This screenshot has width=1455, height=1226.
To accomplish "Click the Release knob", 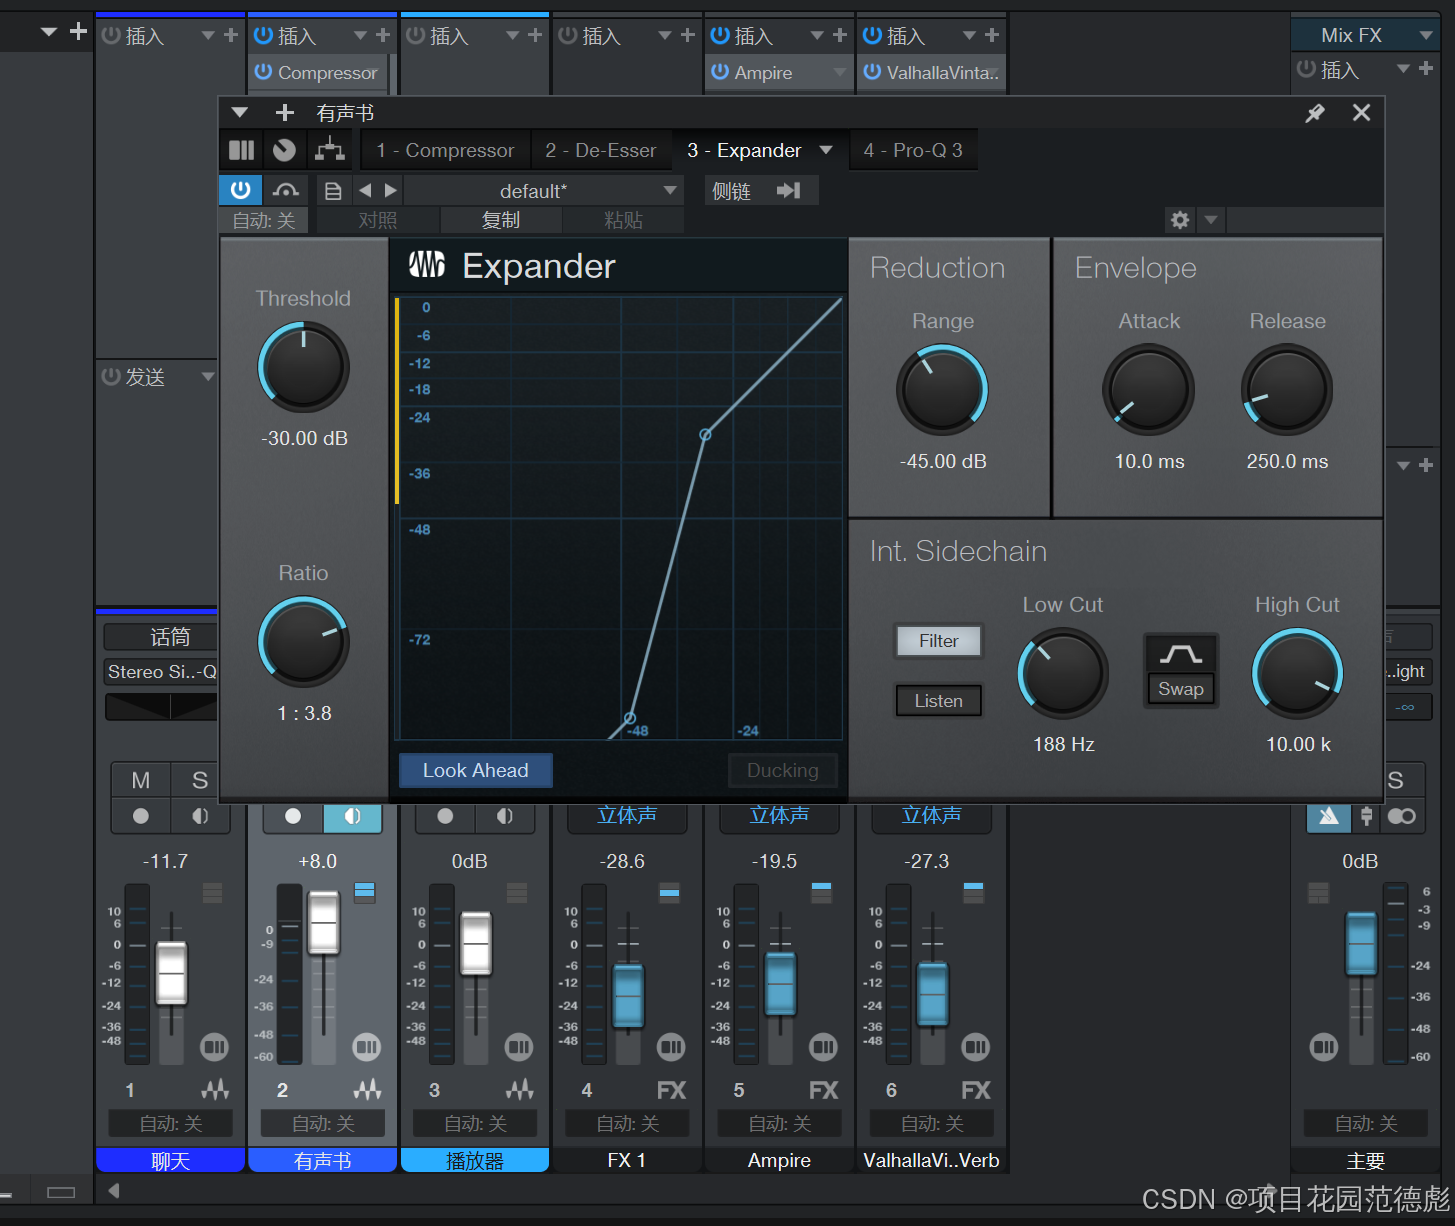I will pyautogui.click(x=1287, y=390).
